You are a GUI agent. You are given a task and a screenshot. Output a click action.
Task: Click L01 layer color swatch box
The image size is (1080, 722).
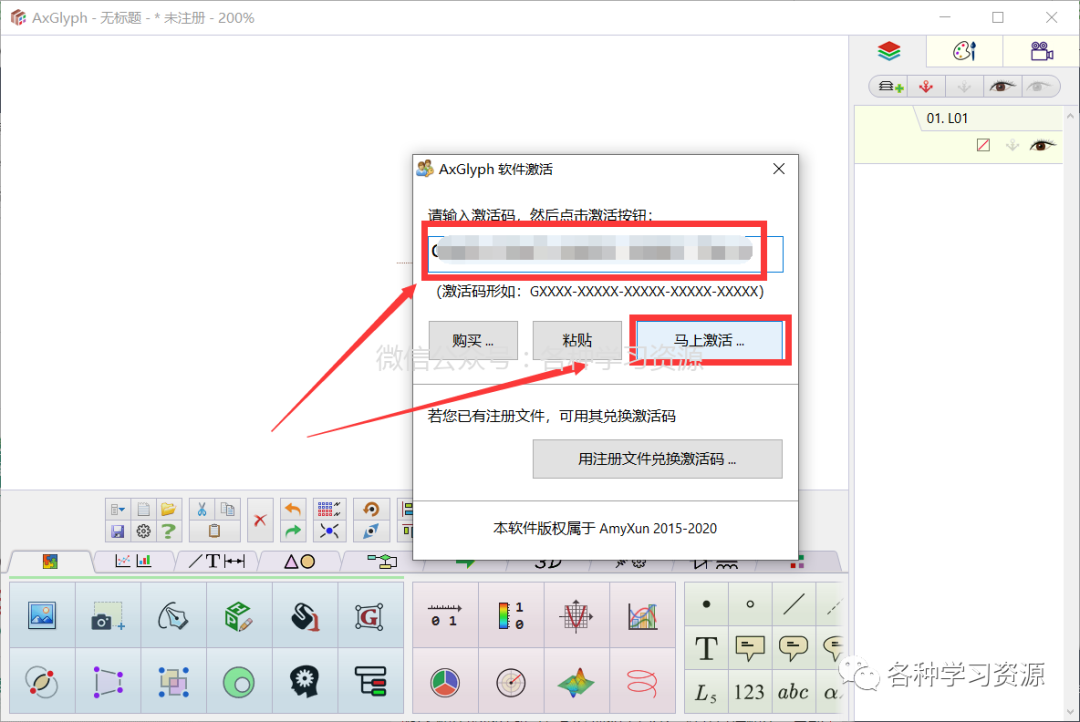[x=984, y=145]
